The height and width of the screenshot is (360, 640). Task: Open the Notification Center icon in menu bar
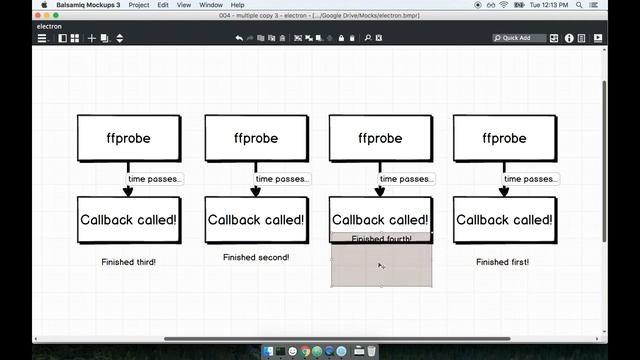click(x=594, y=5)
